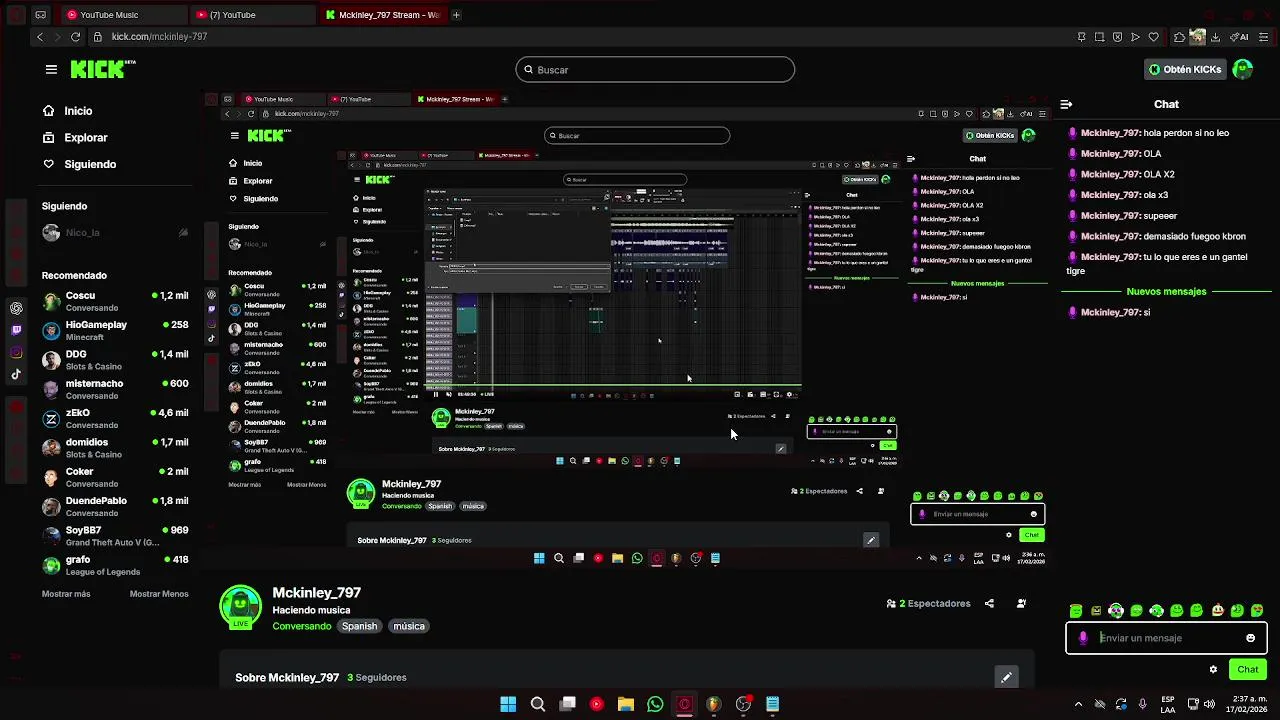The width and height of the screenshot is (1280, 720).
Task: Select the Mckinley_797 Stream tab
Action: tap(383, 15)
